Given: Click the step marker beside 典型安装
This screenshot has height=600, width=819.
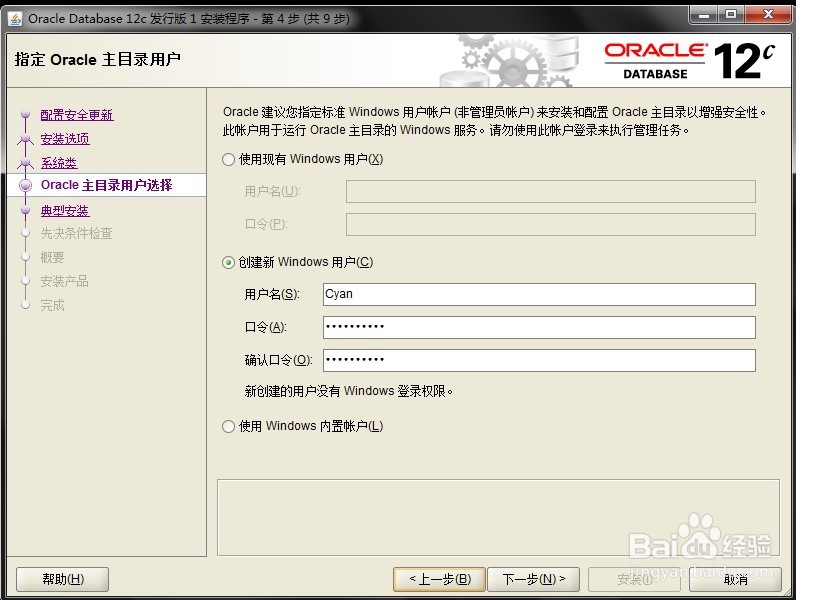Looking at the screenshot, I should pyautogui.click(x=25, y=210).
